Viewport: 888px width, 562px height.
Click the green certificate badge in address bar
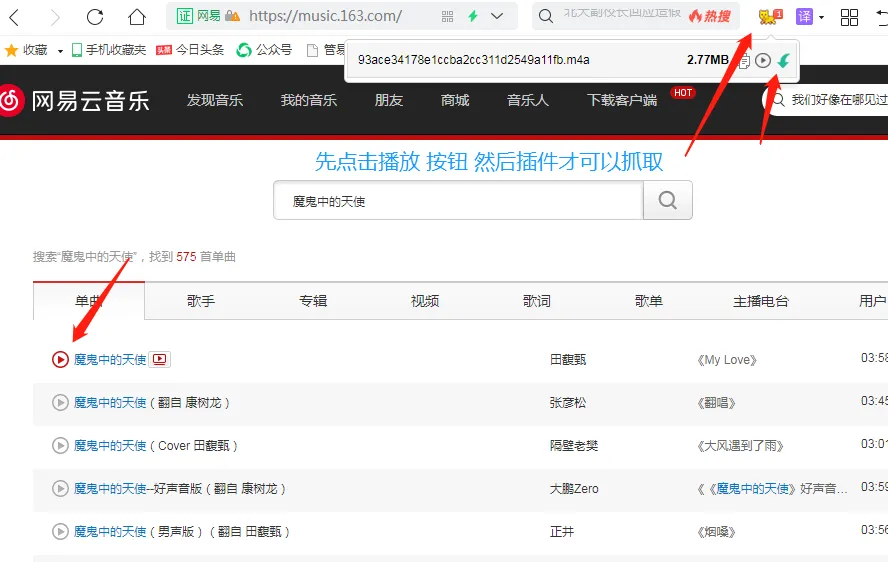click(185, 16)
